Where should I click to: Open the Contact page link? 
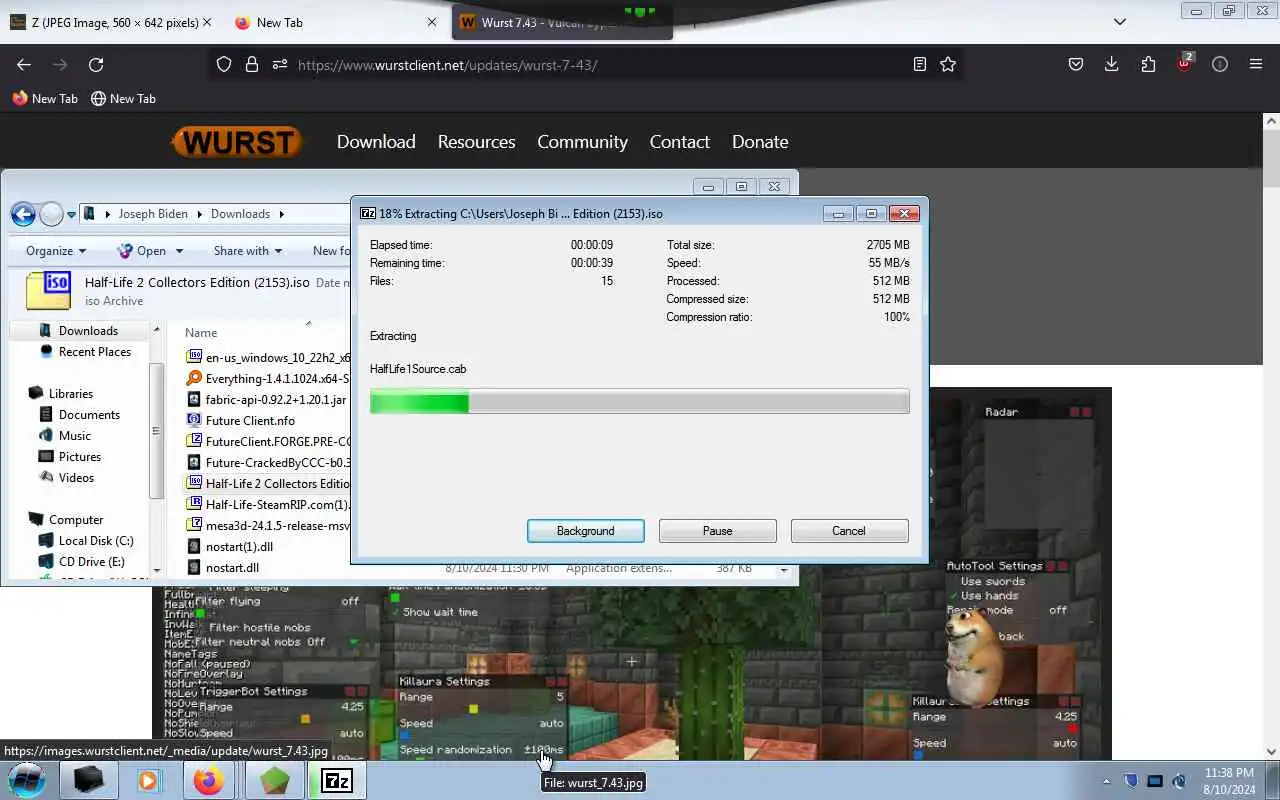[679, 142]
